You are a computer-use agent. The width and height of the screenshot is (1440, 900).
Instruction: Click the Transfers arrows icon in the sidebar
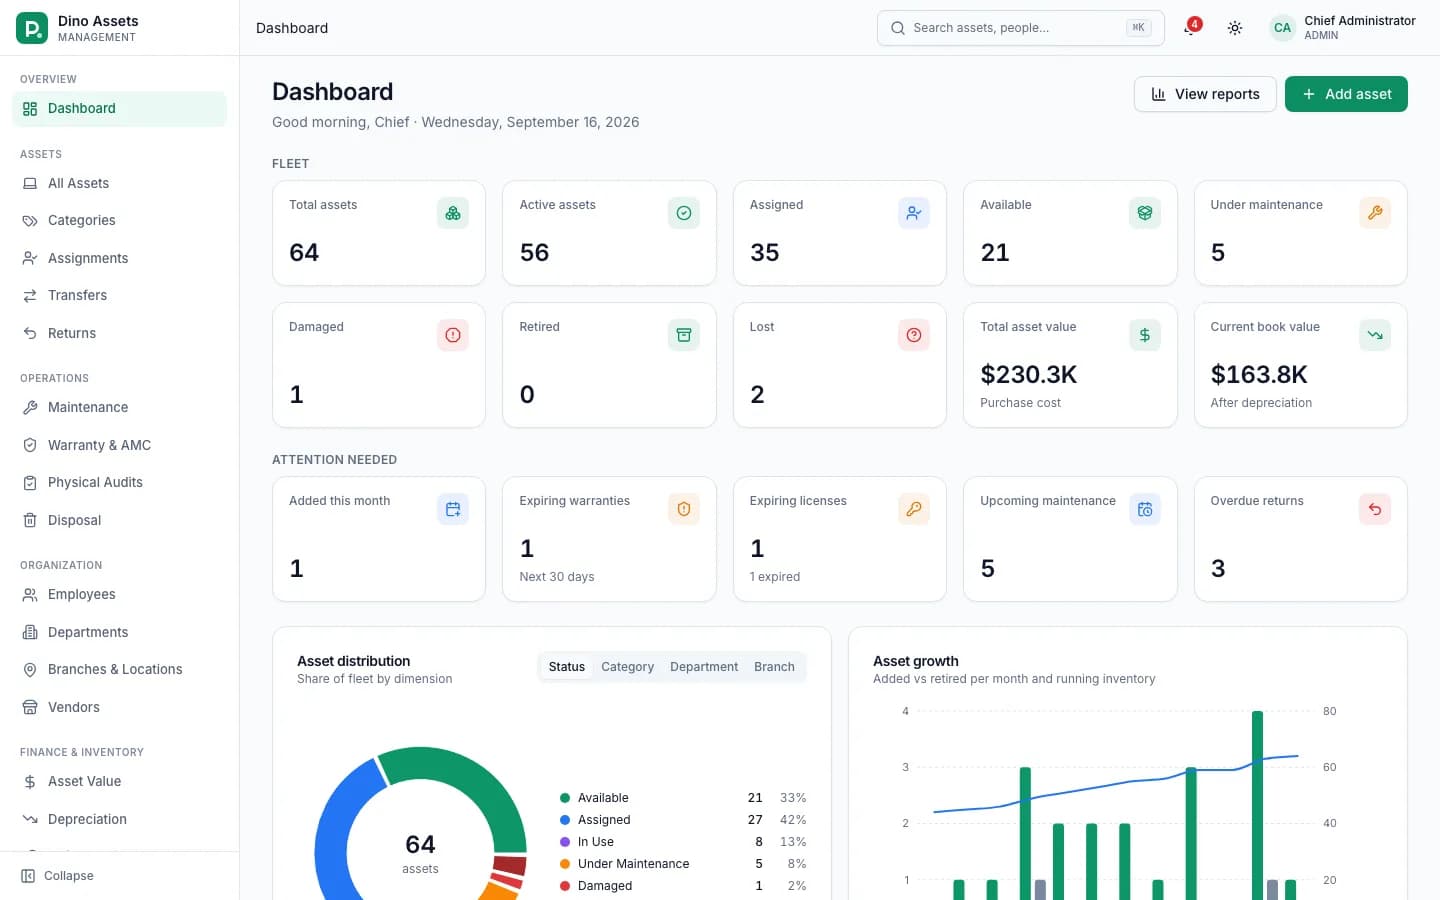(x=30, y=295)
